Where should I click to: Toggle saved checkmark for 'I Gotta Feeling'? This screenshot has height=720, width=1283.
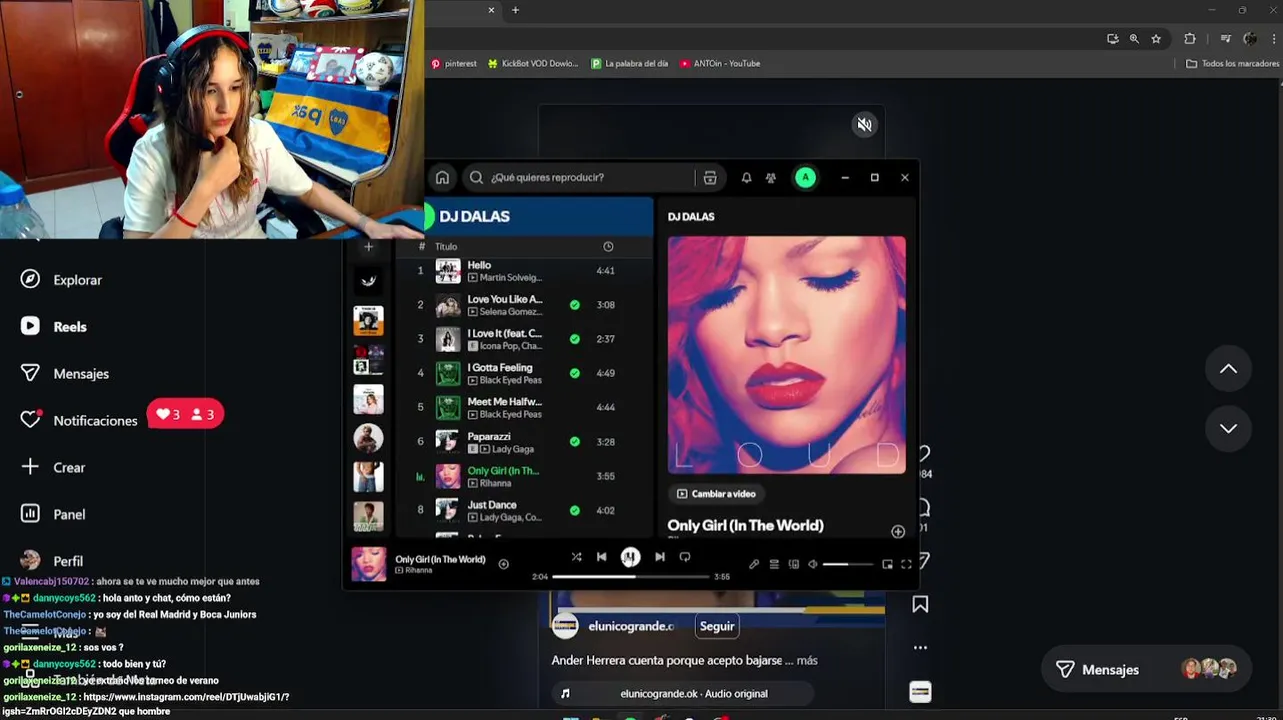coord(575,373)
